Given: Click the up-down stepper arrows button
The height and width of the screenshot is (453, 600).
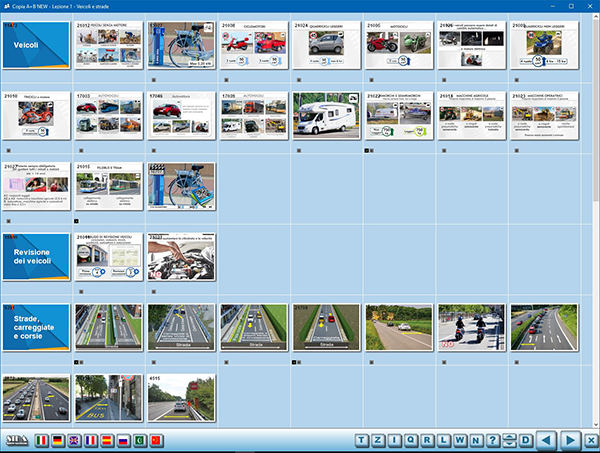Looking at the screenshot, I should coord(508,440).
